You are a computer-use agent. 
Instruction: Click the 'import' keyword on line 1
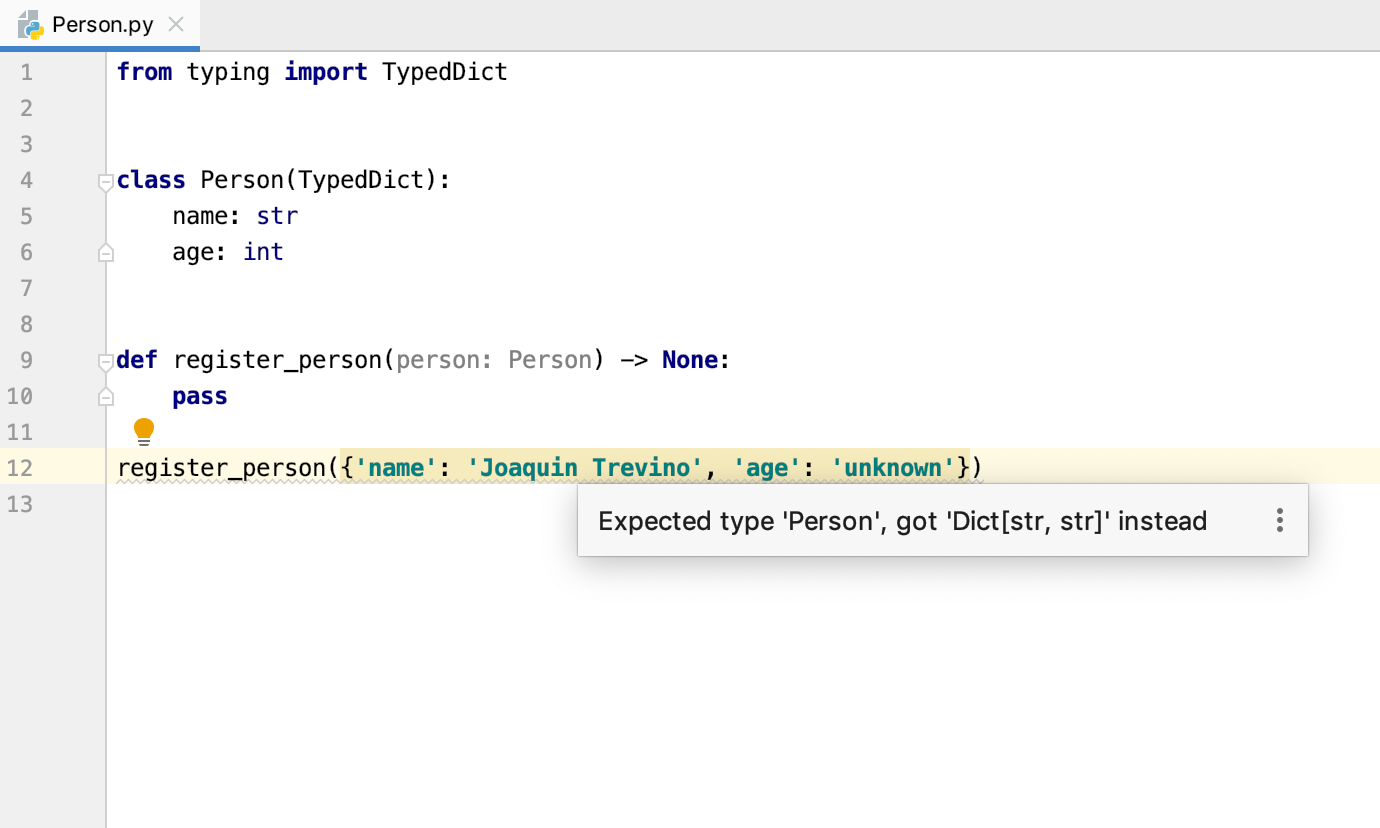[x=326, y=72]
